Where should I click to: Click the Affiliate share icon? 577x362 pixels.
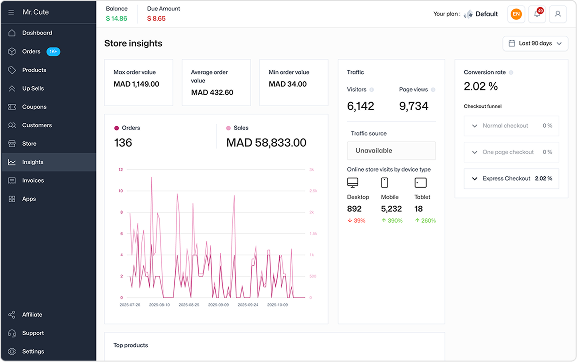[12, 315]
